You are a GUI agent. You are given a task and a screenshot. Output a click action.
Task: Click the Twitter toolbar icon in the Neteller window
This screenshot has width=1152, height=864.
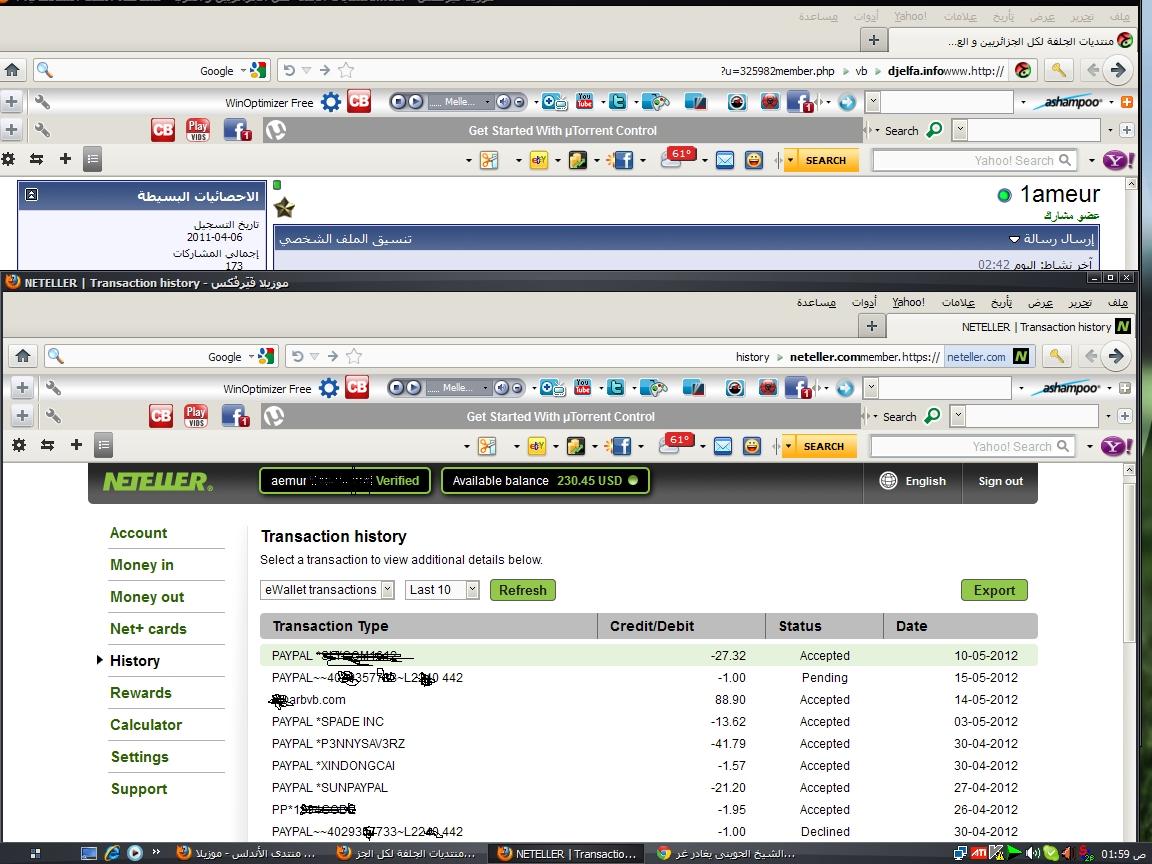[x=616, y=387]
